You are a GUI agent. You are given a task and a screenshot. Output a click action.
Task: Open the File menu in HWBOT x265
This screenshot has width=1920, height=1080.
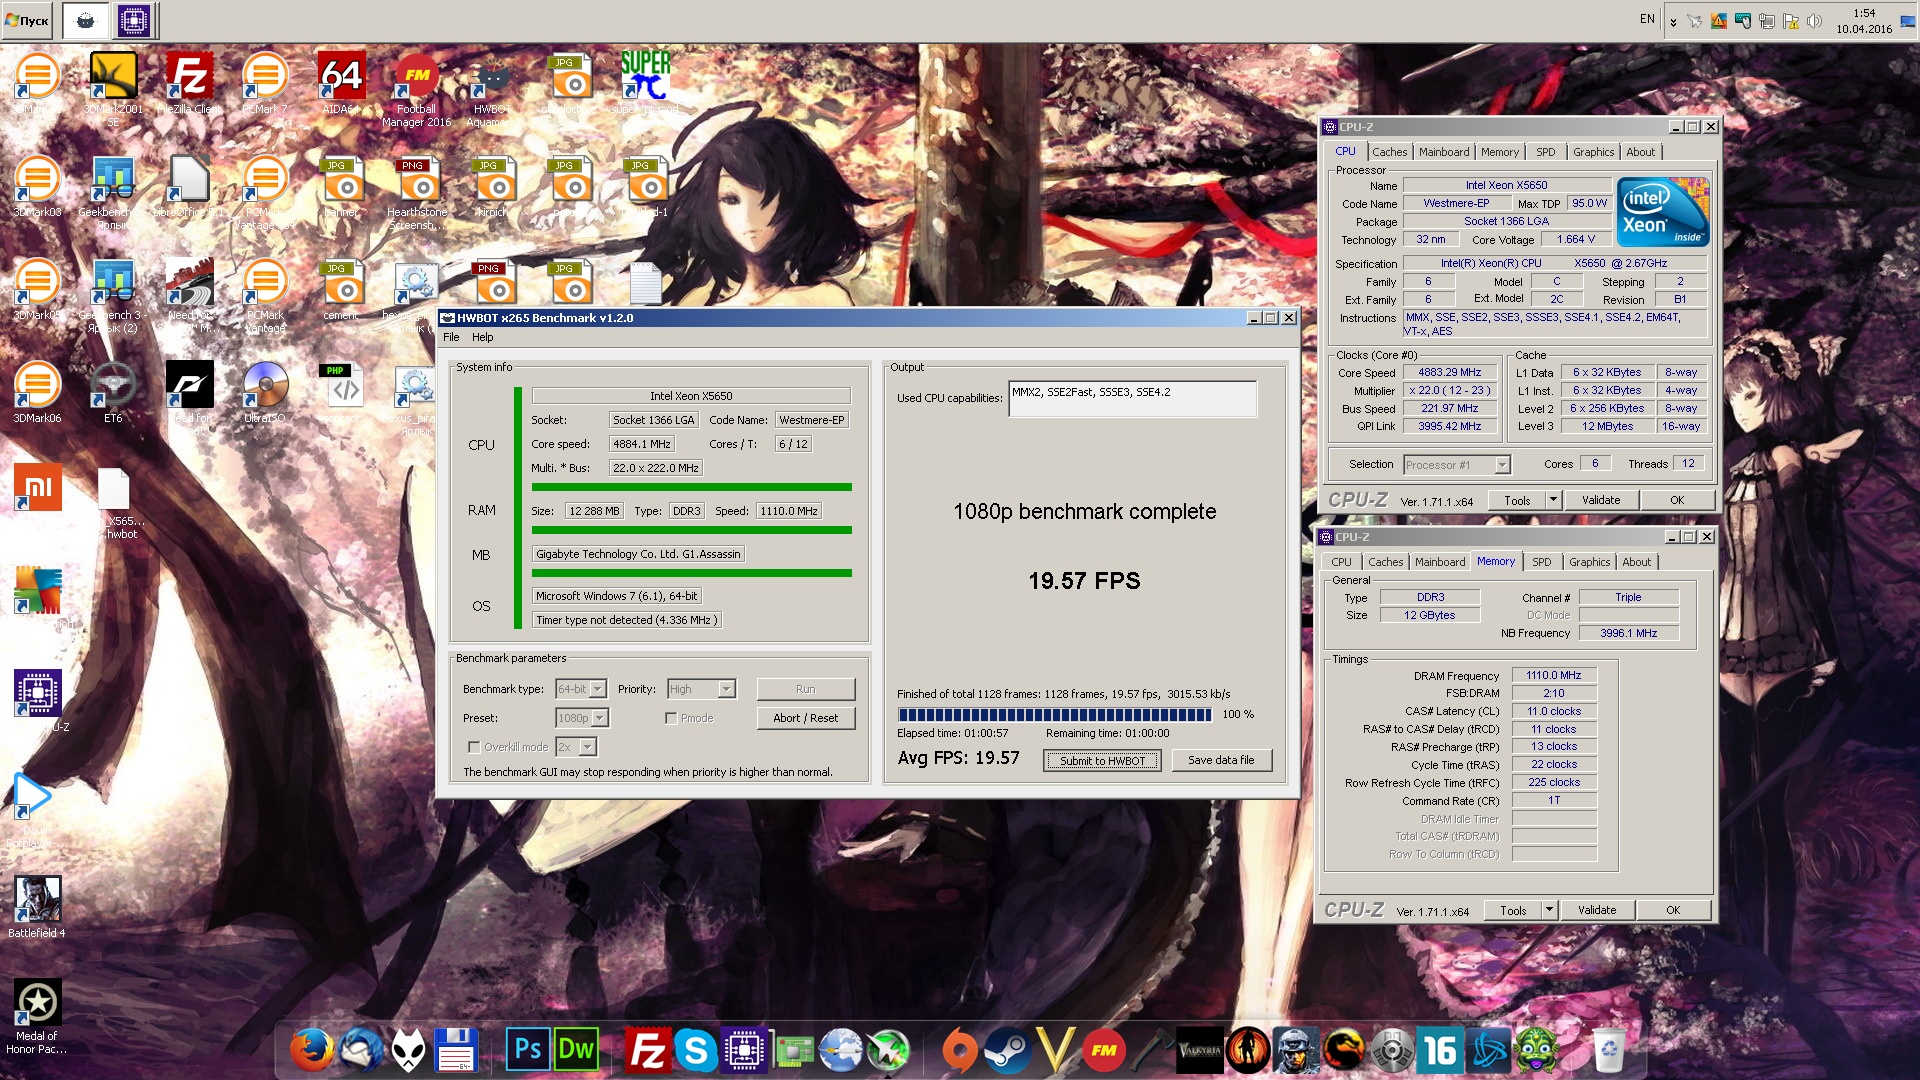tap(451, 337)
